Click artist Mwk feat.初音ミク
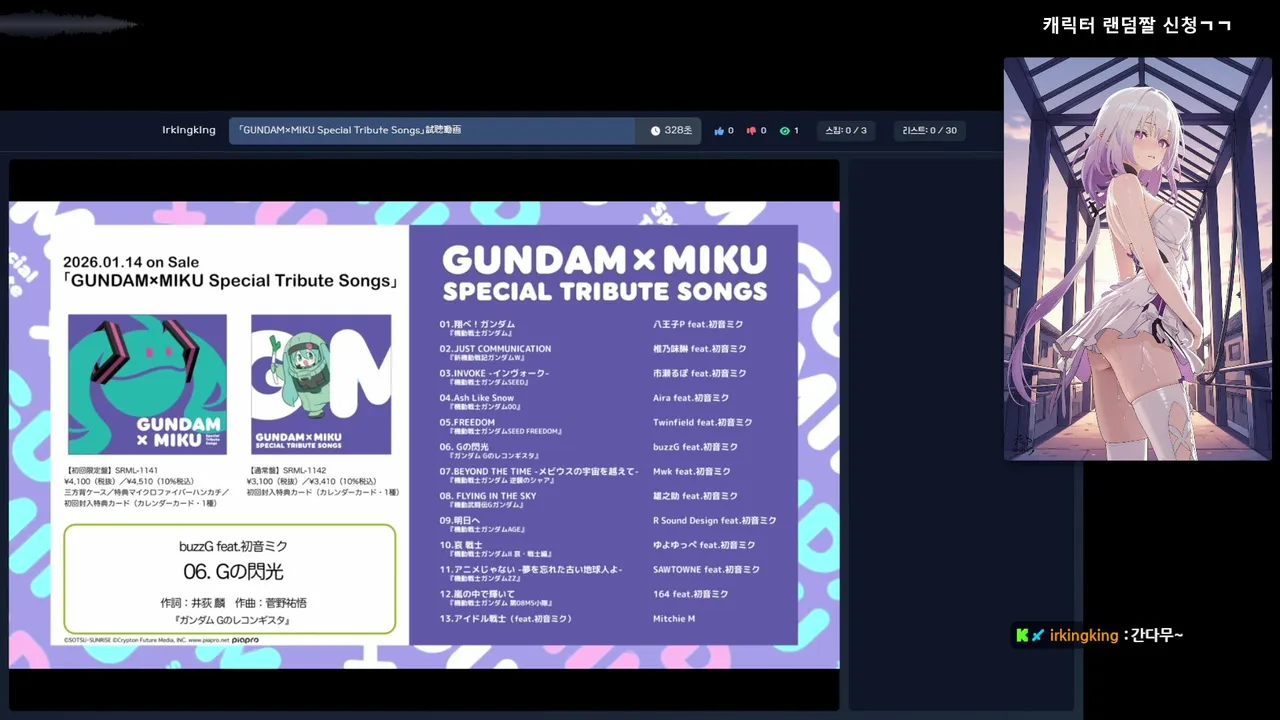 coord(692,472)
